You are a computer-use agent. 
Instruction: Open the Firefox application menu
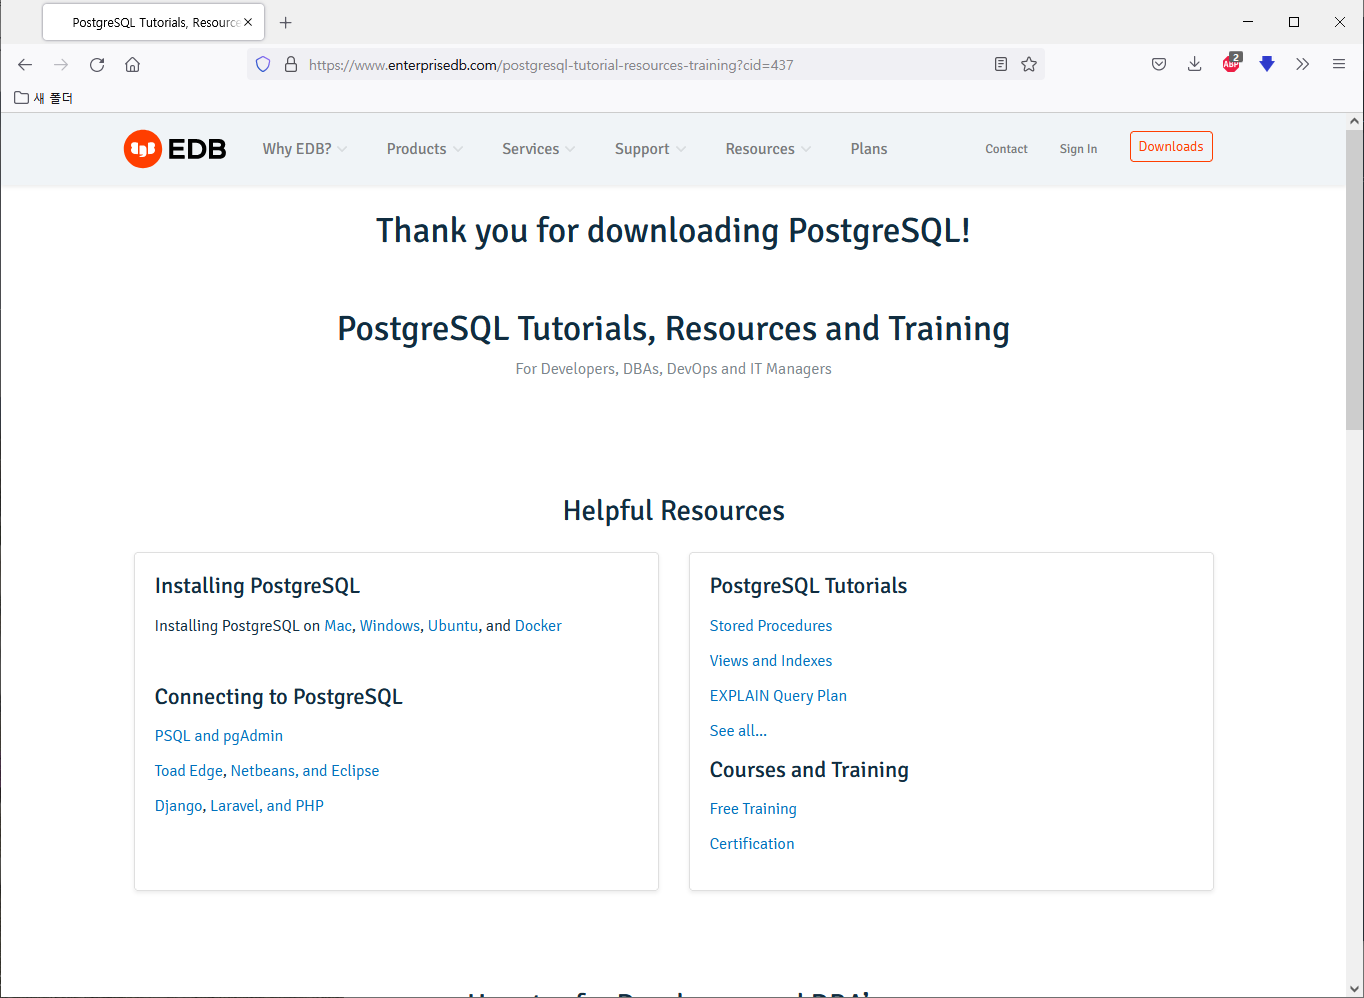[1339, 65]
